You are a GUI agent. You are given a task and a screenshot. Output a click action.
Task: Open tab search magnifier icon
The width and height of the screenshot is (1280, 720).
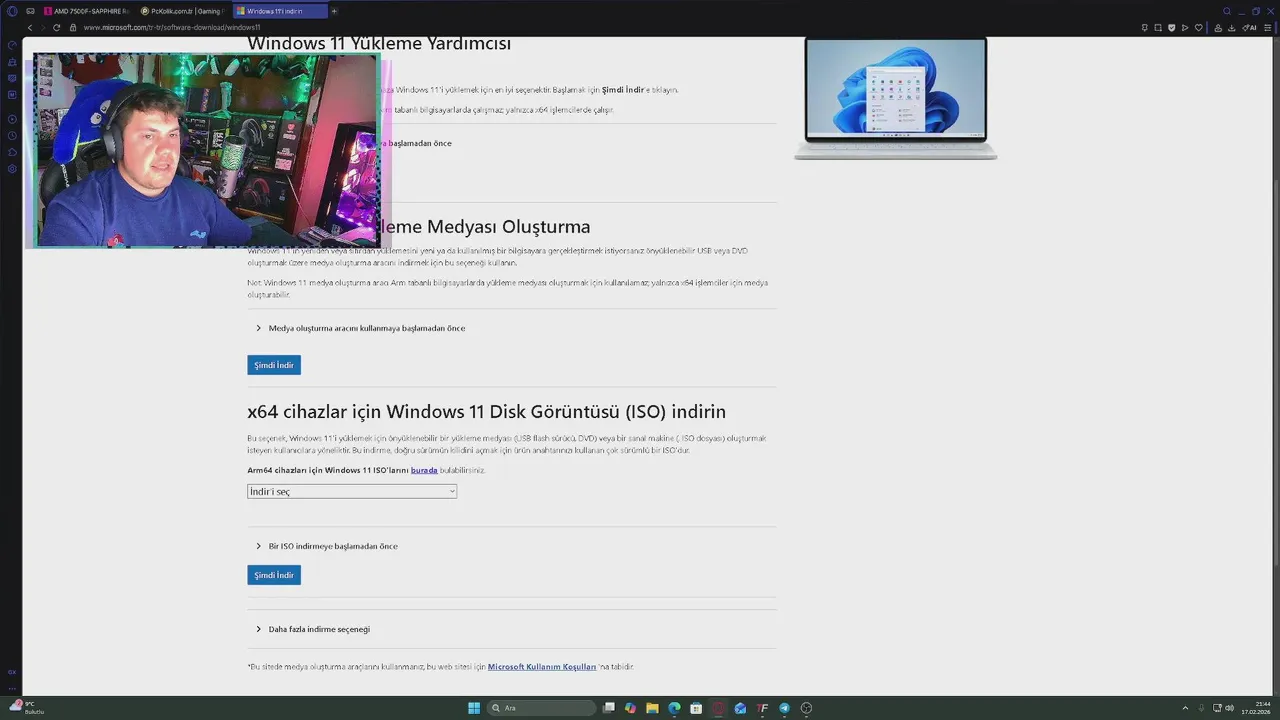tap(1227, 11)
